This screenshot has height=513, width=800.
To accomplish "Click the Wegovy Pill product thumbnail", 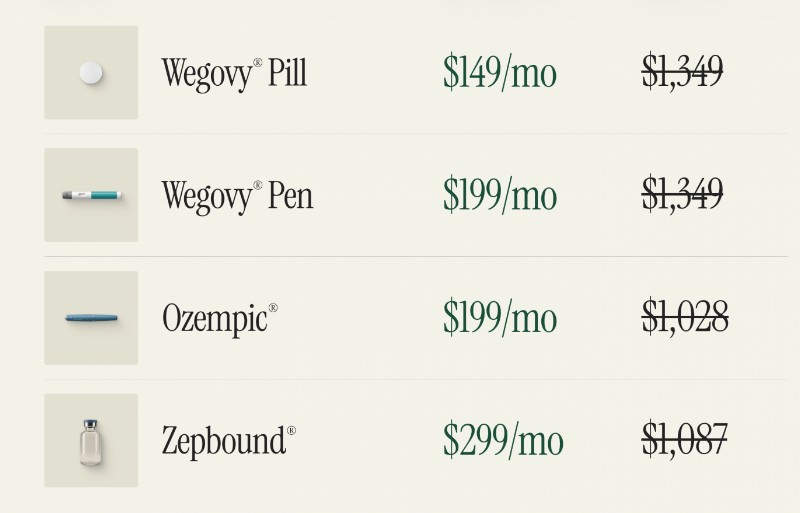I will 91,72.
